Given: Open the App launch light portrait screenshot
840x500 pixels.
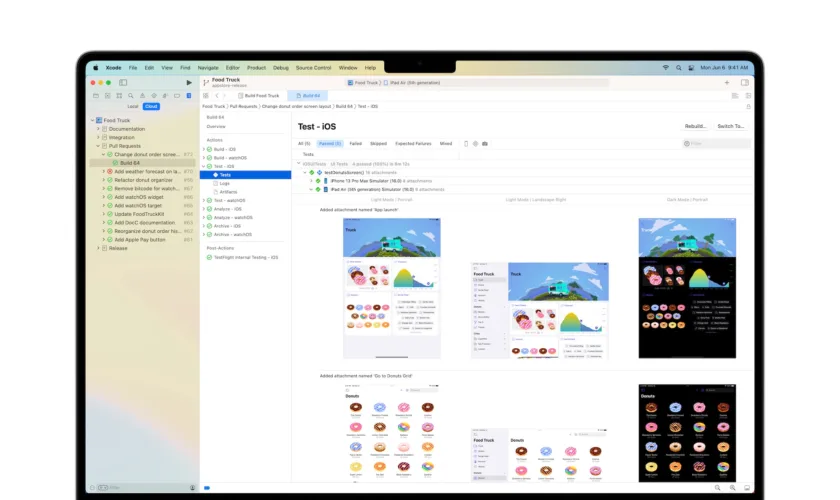Looking at the screenshot, I should [392, 288].
